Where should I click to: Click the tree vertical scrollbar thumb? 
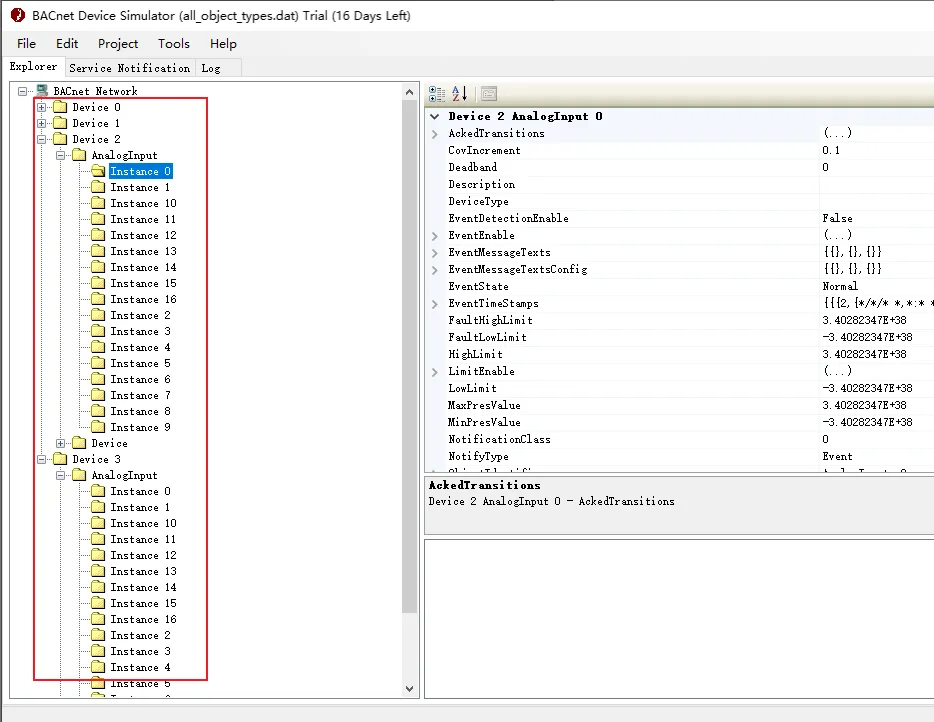click(409, 356)
